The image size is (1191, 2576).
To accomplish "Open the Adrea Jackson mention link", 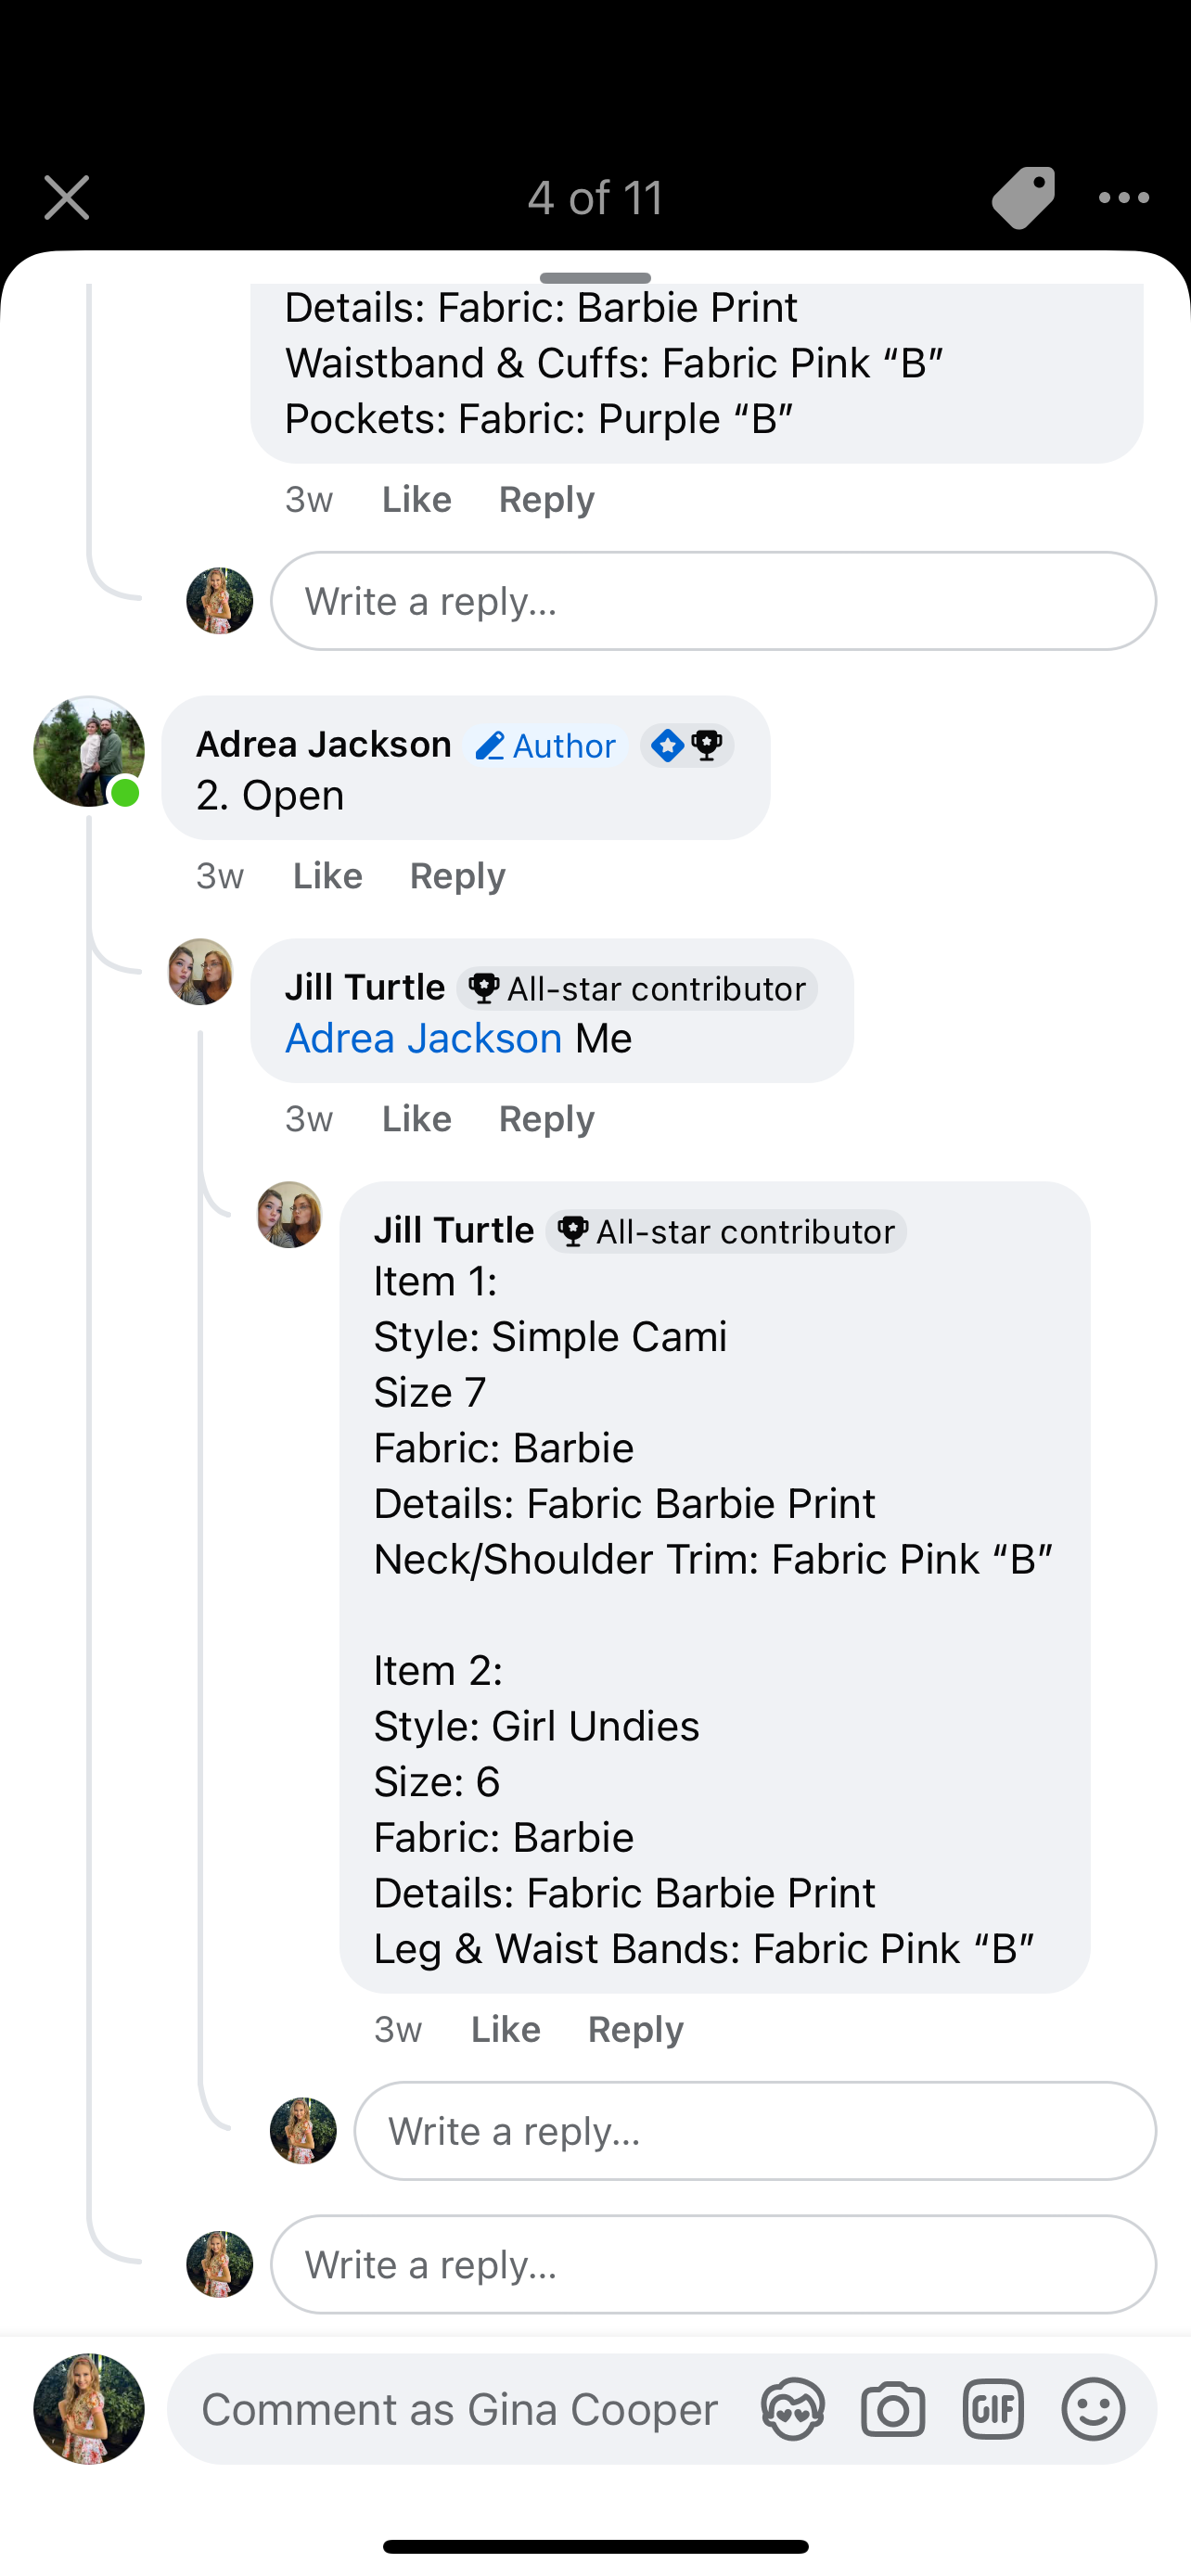I will point(423,1039).
